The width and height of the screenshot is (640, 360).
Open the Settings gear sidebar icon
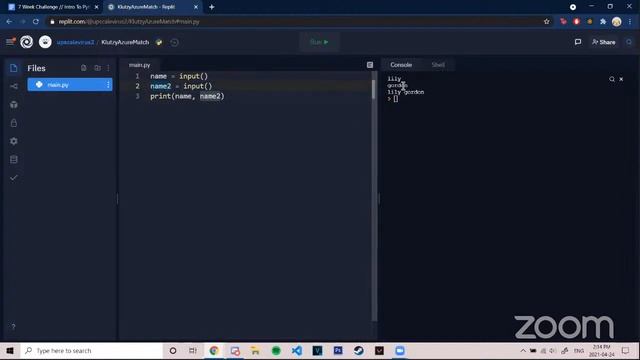click(13, 141)
